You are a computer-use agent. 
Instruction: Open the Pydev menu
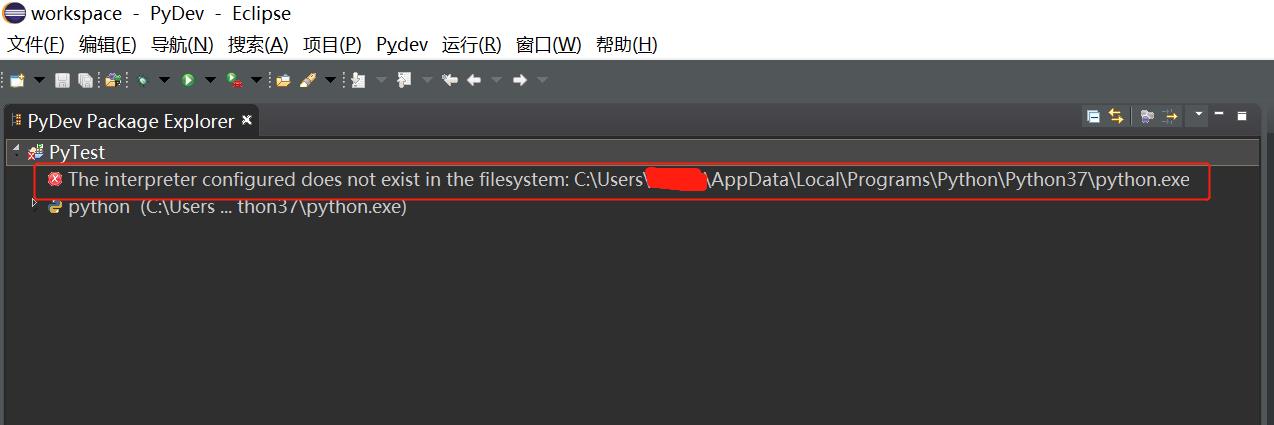coord(402,45)
